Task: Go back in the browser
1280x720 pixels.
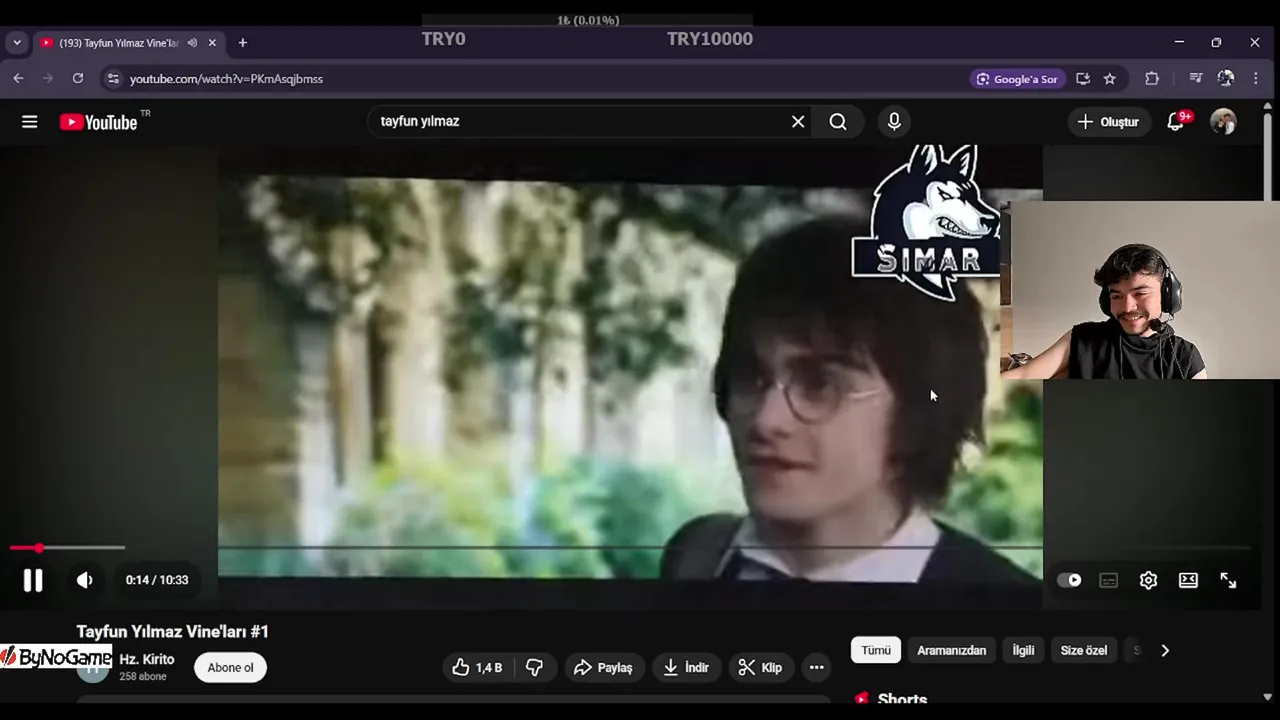Action: point(18,78)
